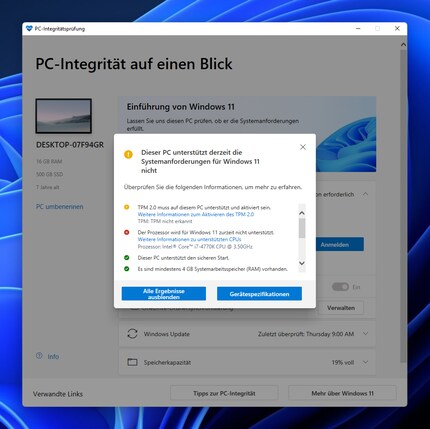
Task: Open link about activating TPM 2.0
Action: (x=196, y=214)
